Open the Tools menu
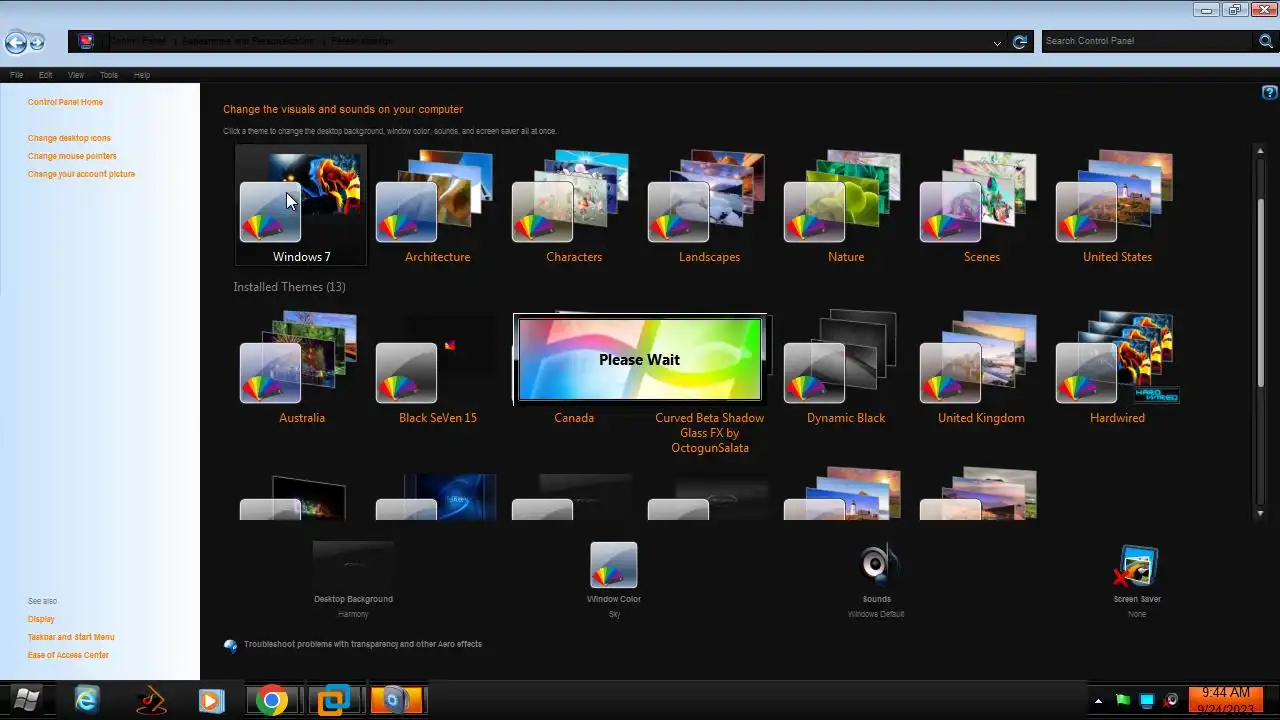The width and height of the screenshot is (1280, 720). pyautogui.click(x=108, y=75)
